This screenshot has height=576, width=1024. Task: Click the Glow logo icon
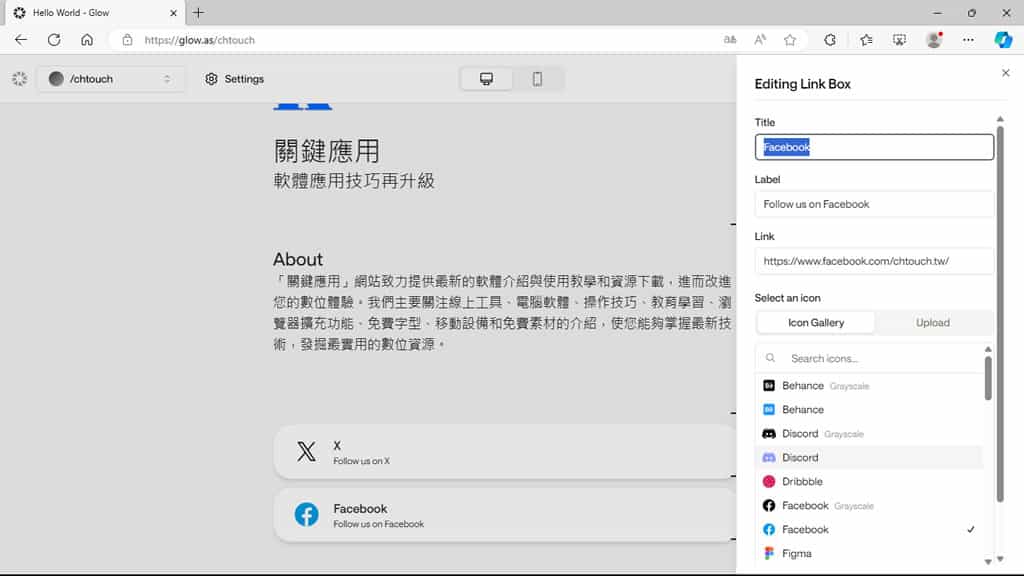click(20, 79)
